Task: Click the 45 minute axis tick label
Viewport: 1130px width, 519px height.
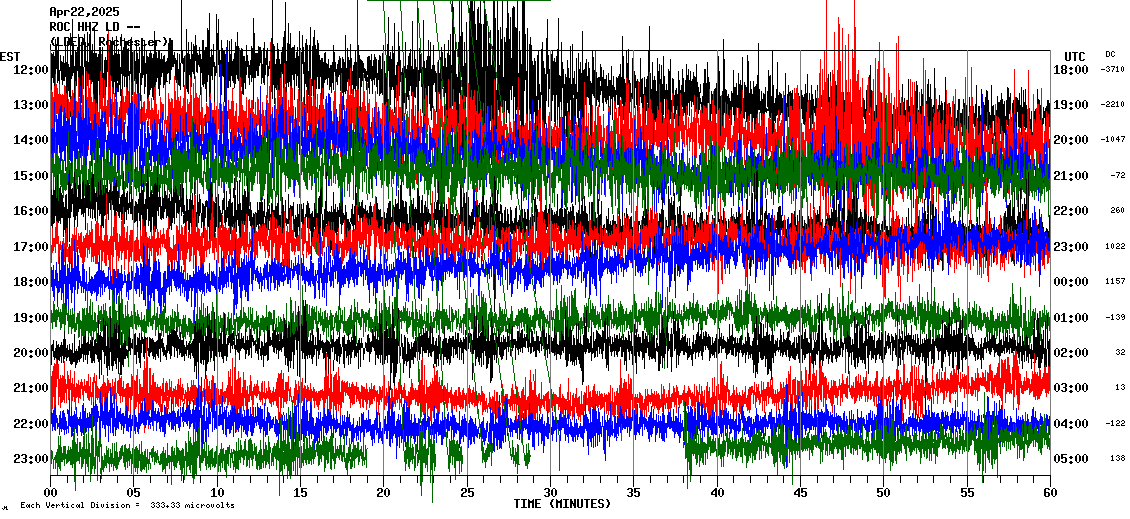Action: pyautogui.click(x=800, y=493)
